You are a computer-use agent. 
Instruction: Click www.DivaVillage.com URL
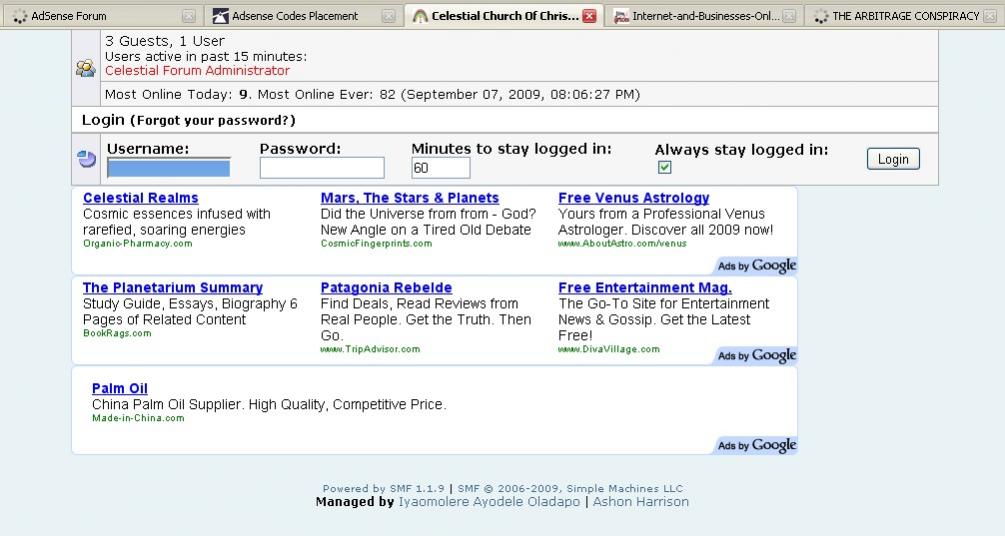tap(608, 349)
